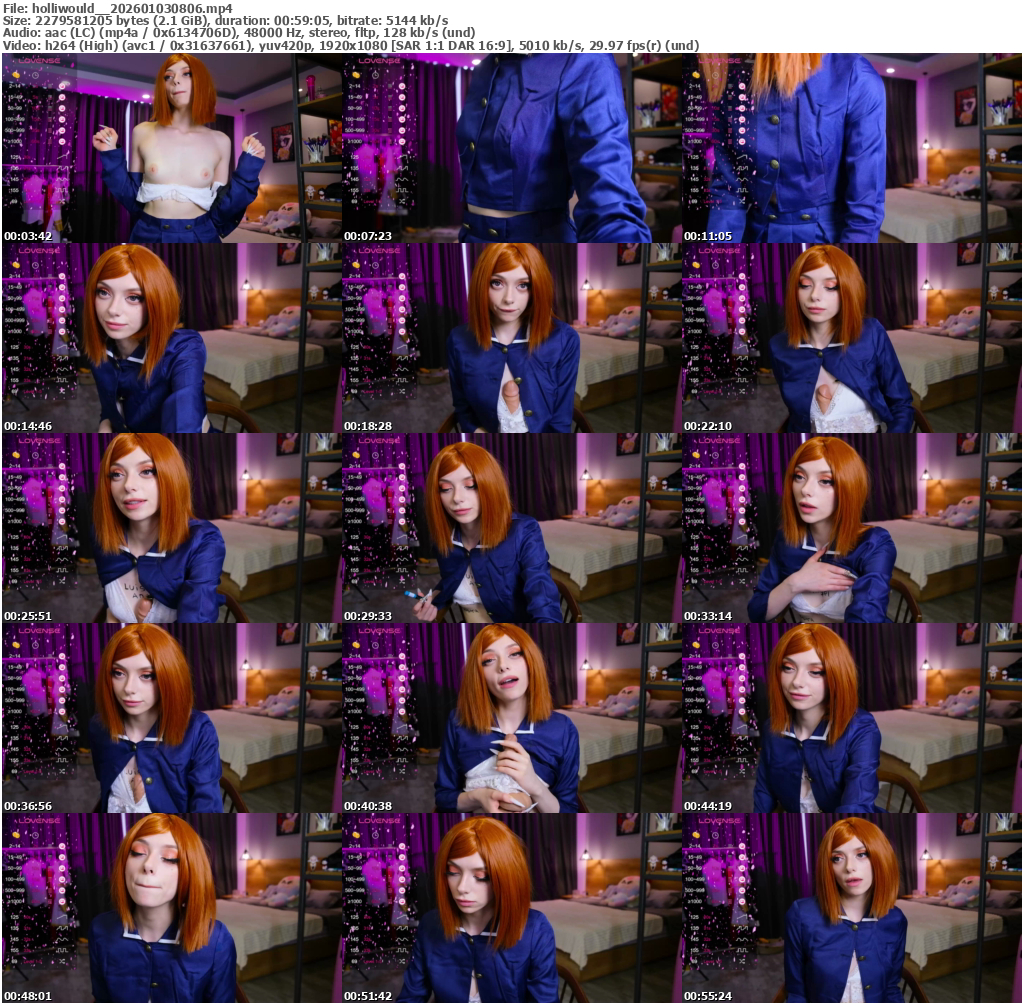Open the thumbnail stamped 00:22:10
1024x1003 pixels.
852,338
